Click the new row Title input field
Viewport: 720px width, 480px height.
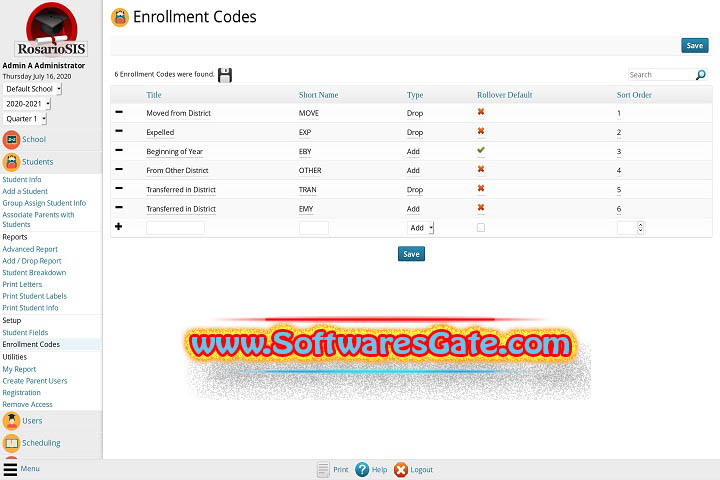[175, 228]
